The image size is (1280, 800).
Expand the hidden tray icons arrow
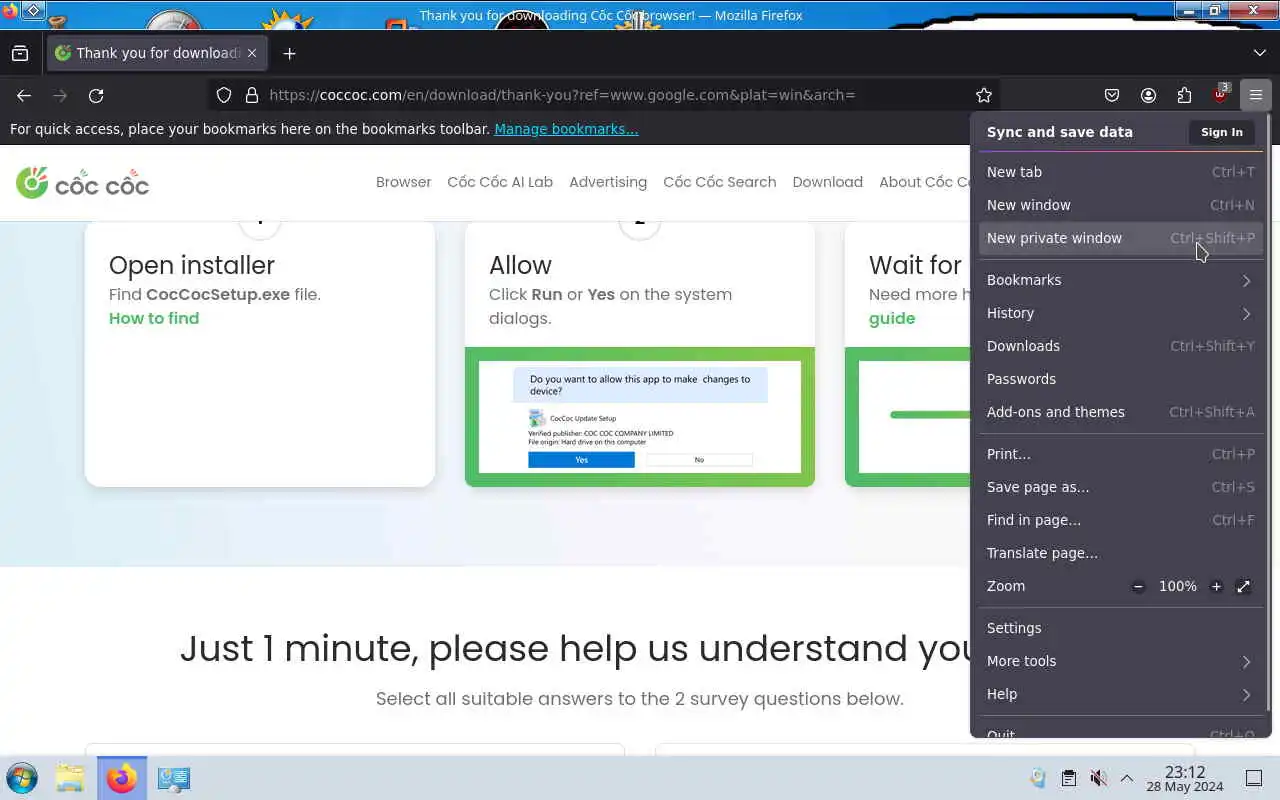[1127, 778]
